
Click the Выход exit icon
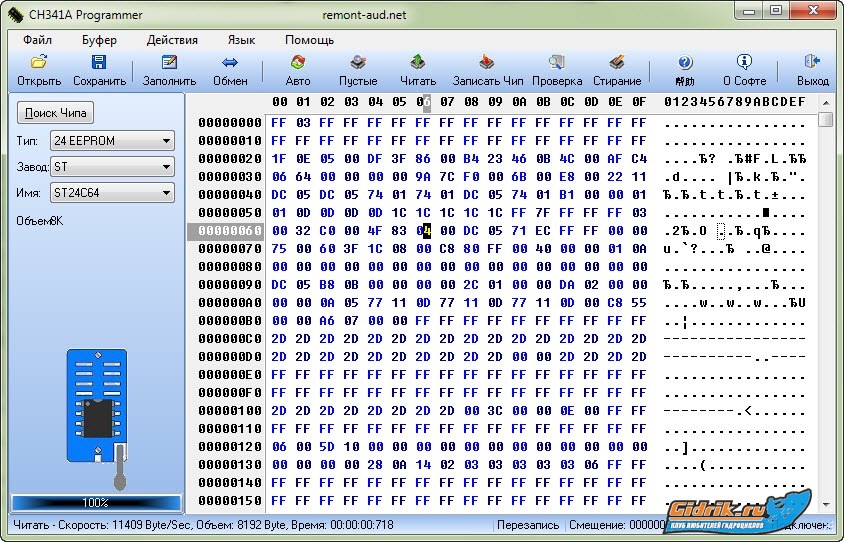pos(812,63)
